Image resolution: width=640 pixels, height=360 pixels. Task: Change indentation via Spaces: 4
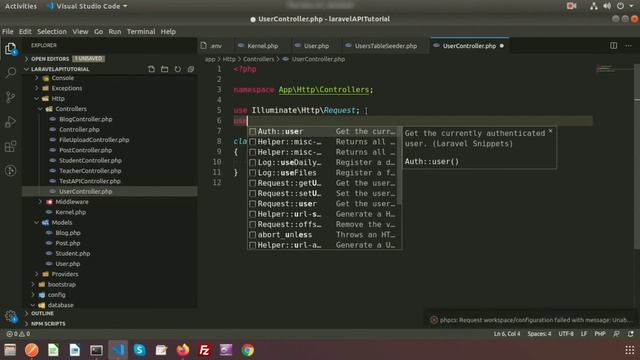[539, 333]
